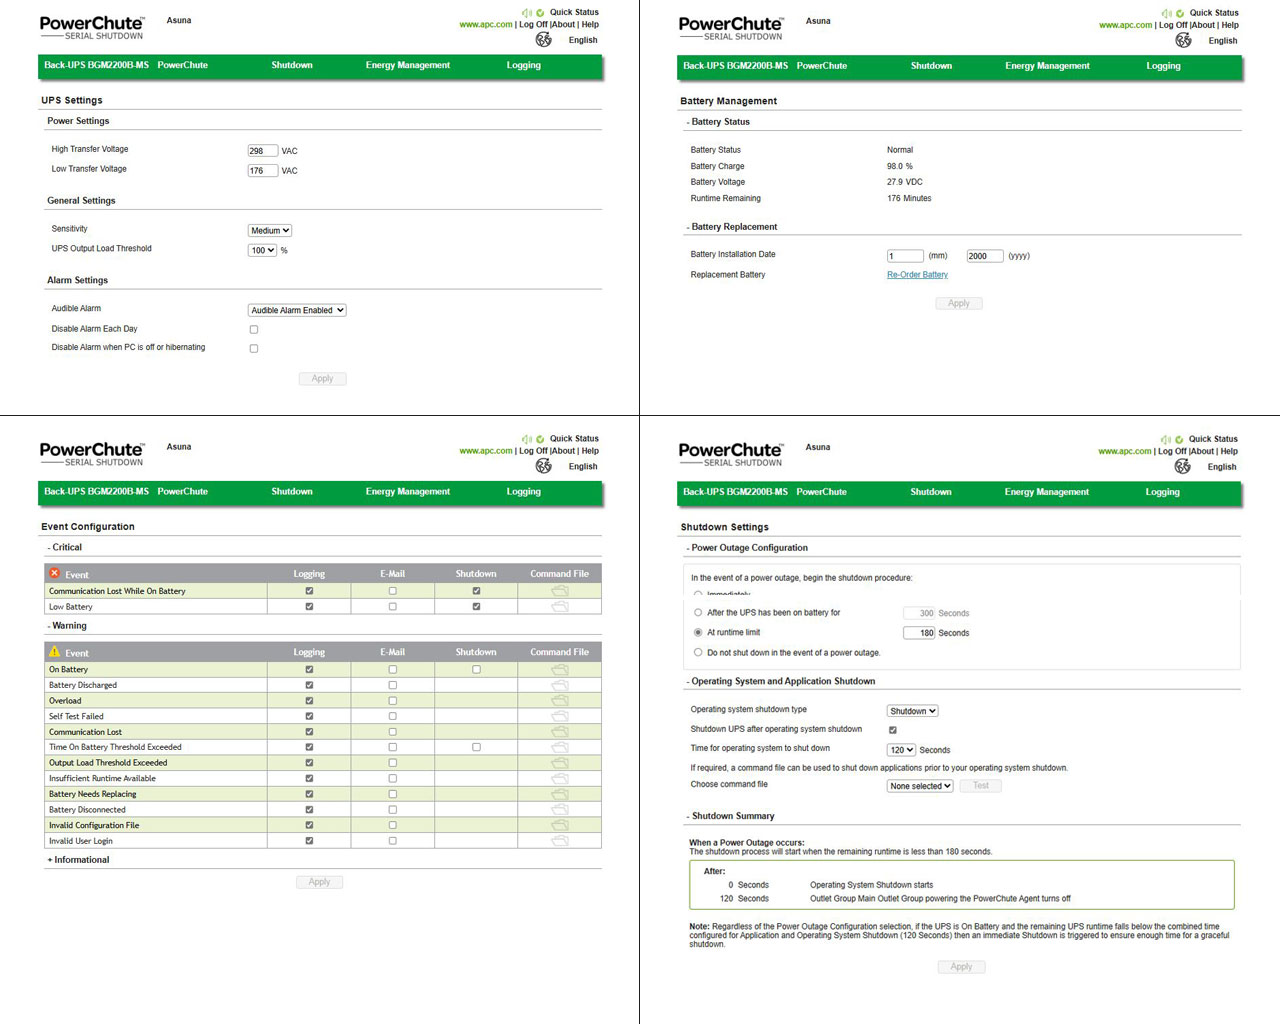Click the High Transfer Voltage field
Screen dimensions: 1280x1024
[262, 151]
